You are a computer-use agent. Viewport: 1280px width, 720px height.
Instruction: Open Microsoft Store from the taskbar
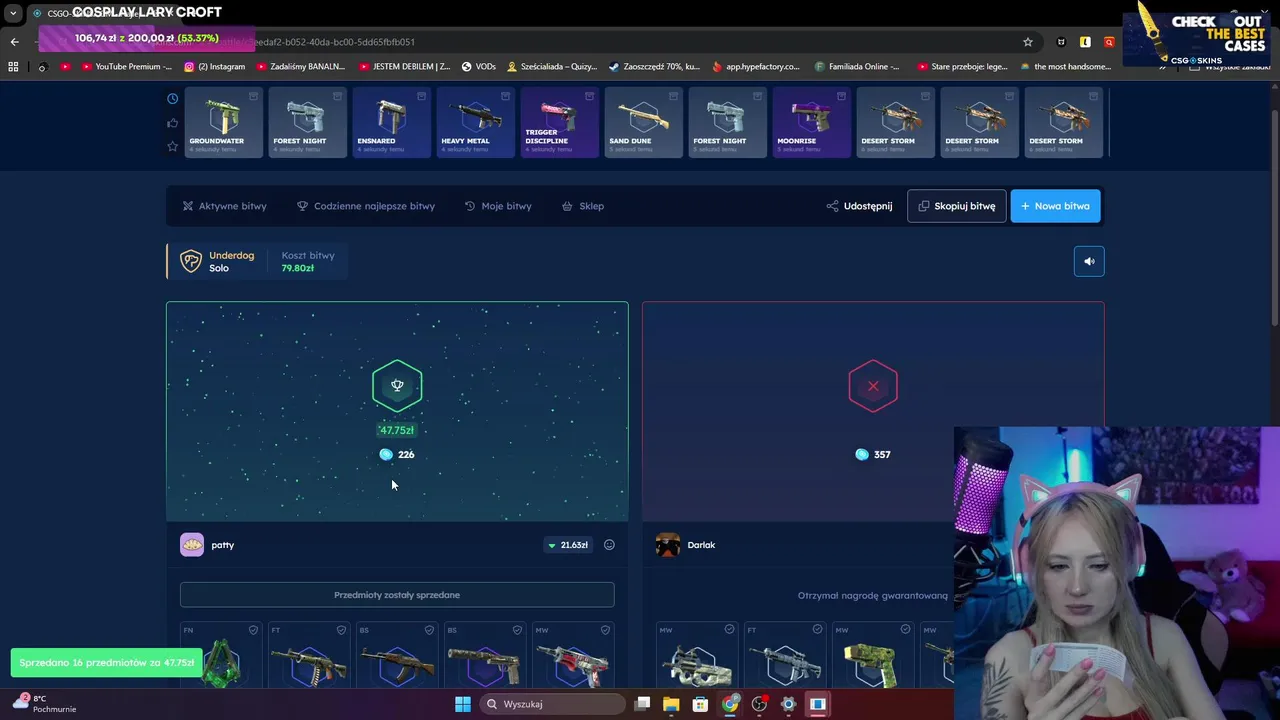[700, 704]
